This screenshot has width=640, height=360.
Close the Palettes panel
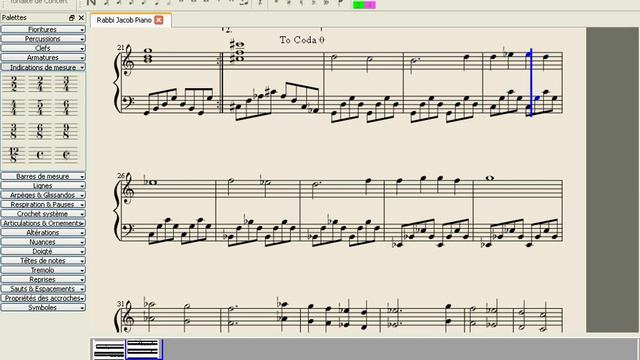81,18
